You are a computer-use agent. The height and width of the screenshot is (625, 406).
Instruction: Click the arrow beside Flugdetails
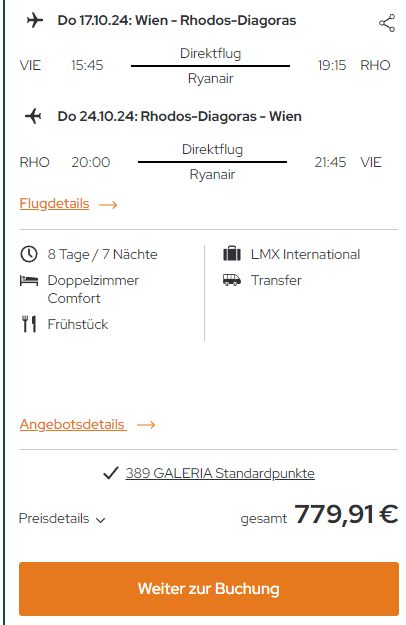click(x=108, y=205)
